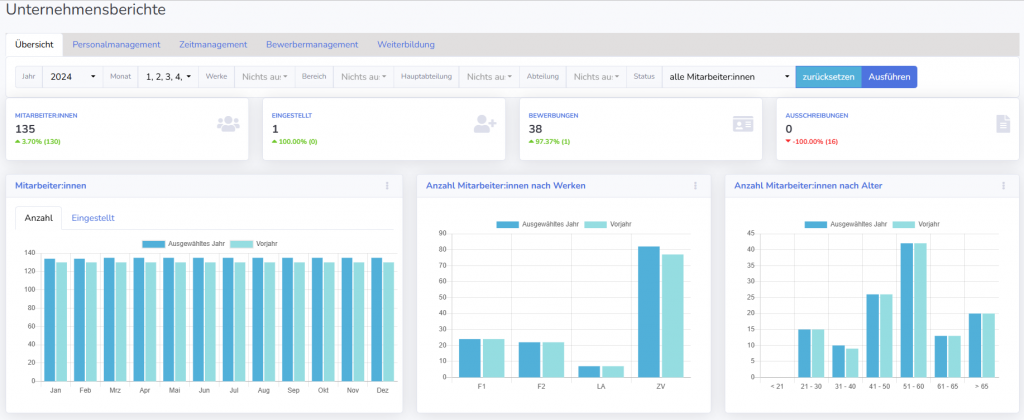Switch to the Personalmanagement tab
This screenshot has width=1024, height=420.
click(116, 45)
